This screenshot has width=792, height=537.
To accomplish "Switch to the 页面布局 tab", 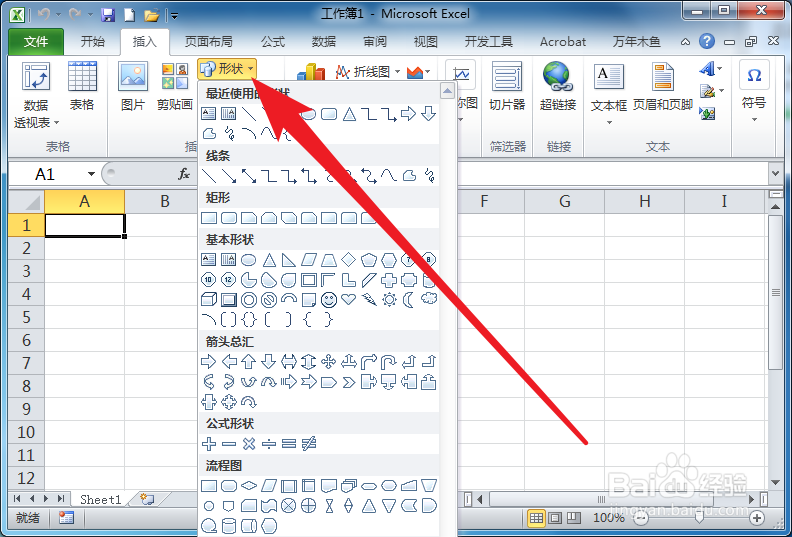I will tap(209, 41).
